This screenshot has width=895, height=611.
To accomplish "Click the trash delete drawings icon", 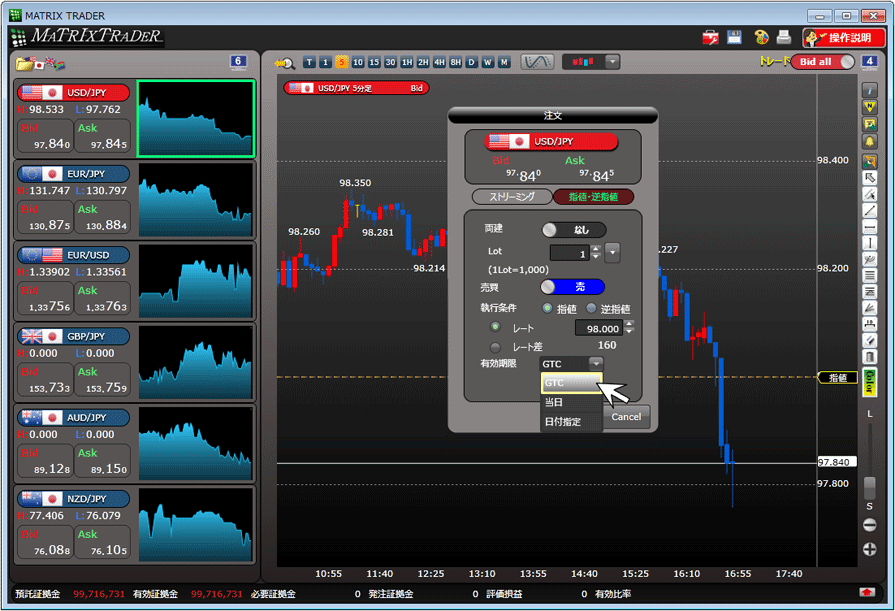I will pyautogui.click(x=869, y=357).
